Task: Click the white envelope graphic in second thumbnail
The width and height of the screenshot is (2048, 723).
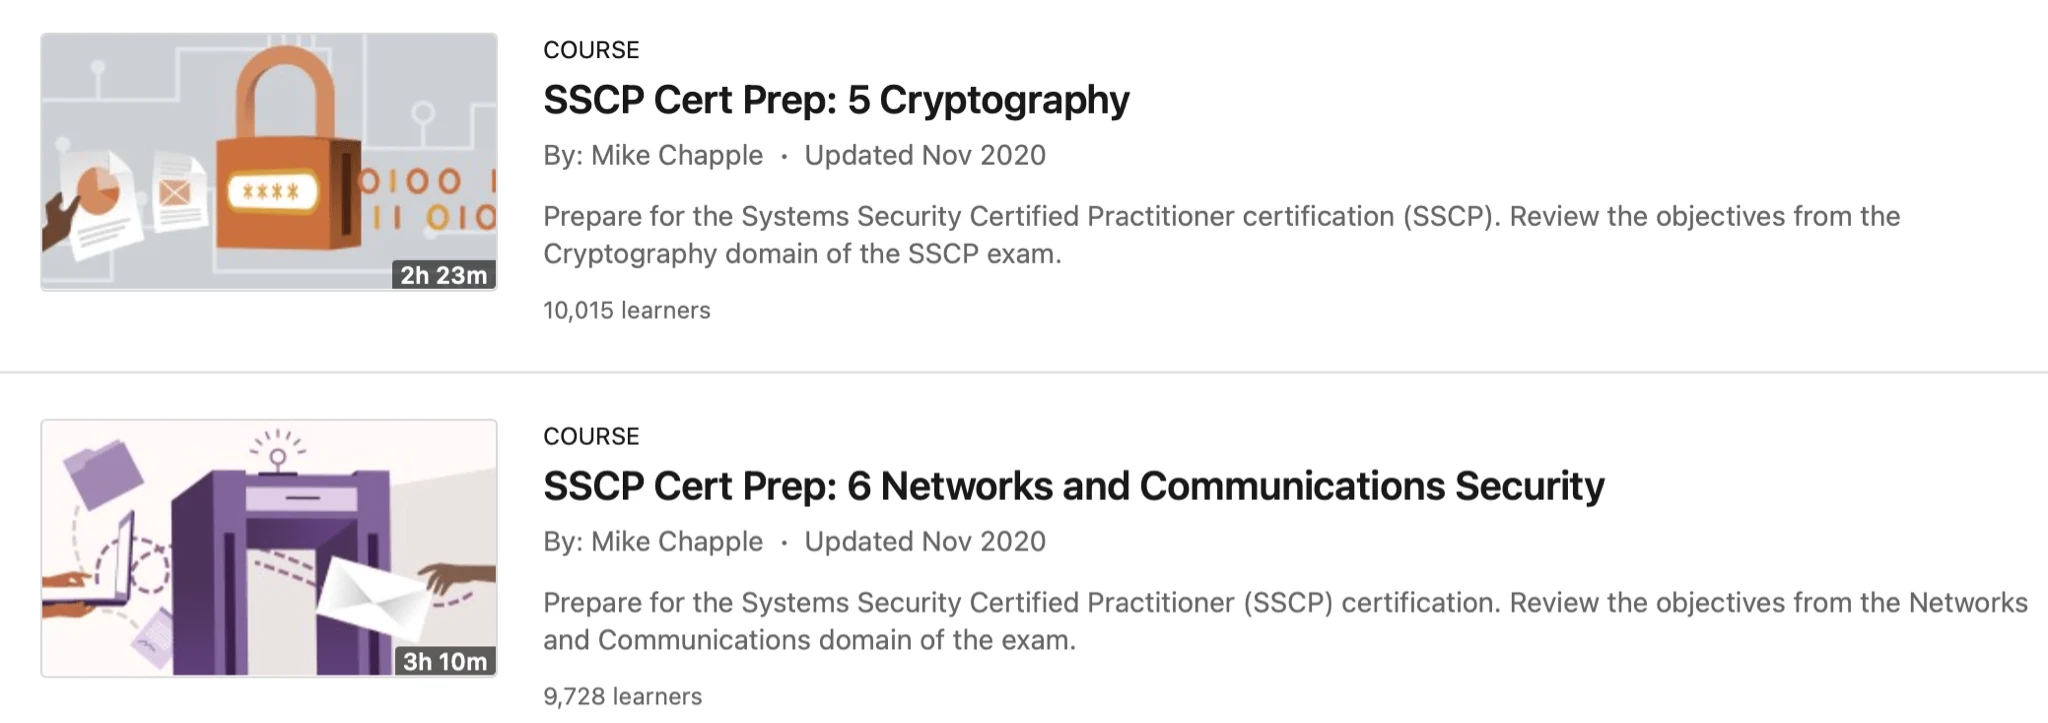Action: coord(373,594)
